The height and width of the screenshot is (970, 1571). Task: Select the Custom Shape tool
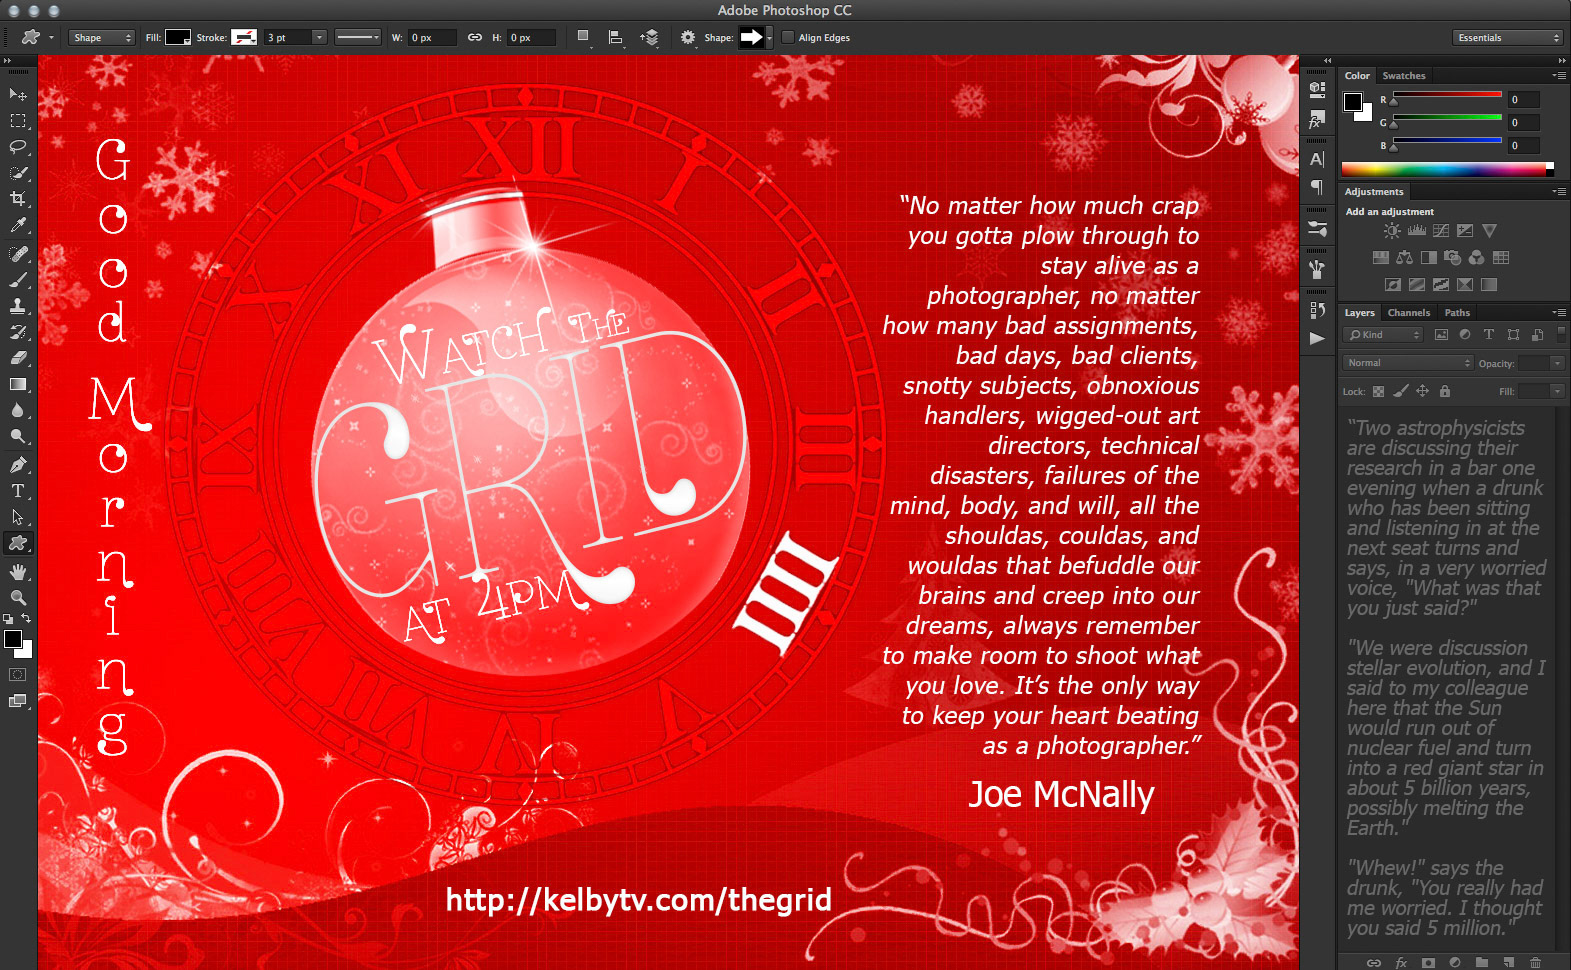point(18,543)
